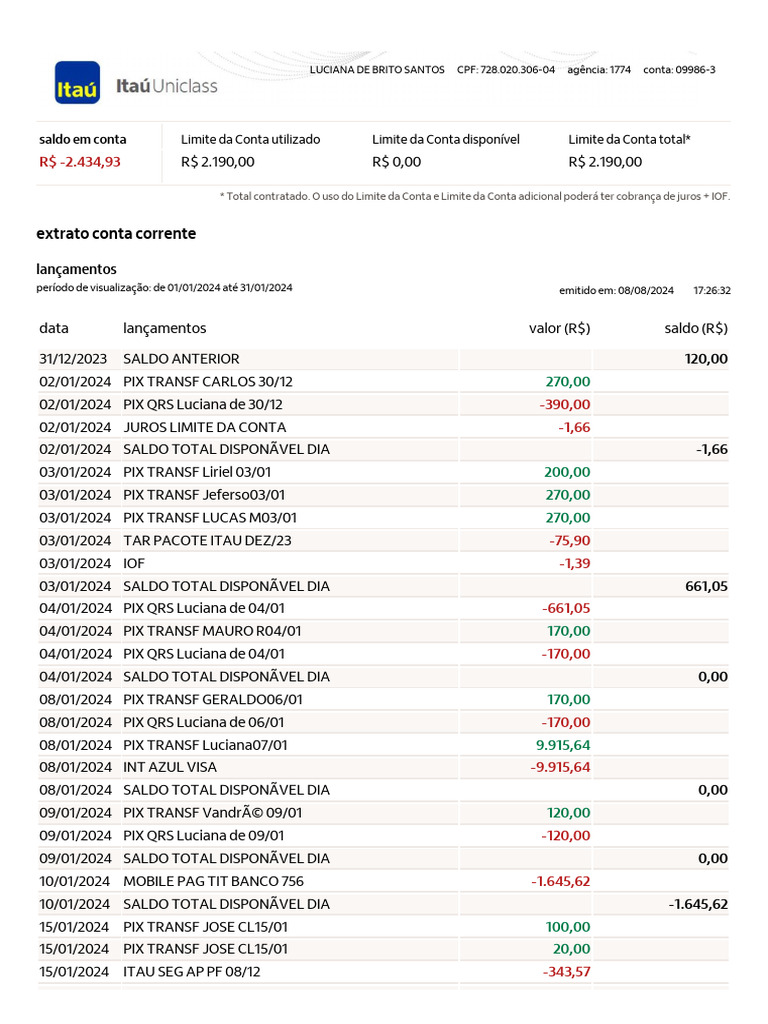Click the Limite da Conta disponível value
The width and height of the screenshot is (768, 1024).
(x=397, y=162)
